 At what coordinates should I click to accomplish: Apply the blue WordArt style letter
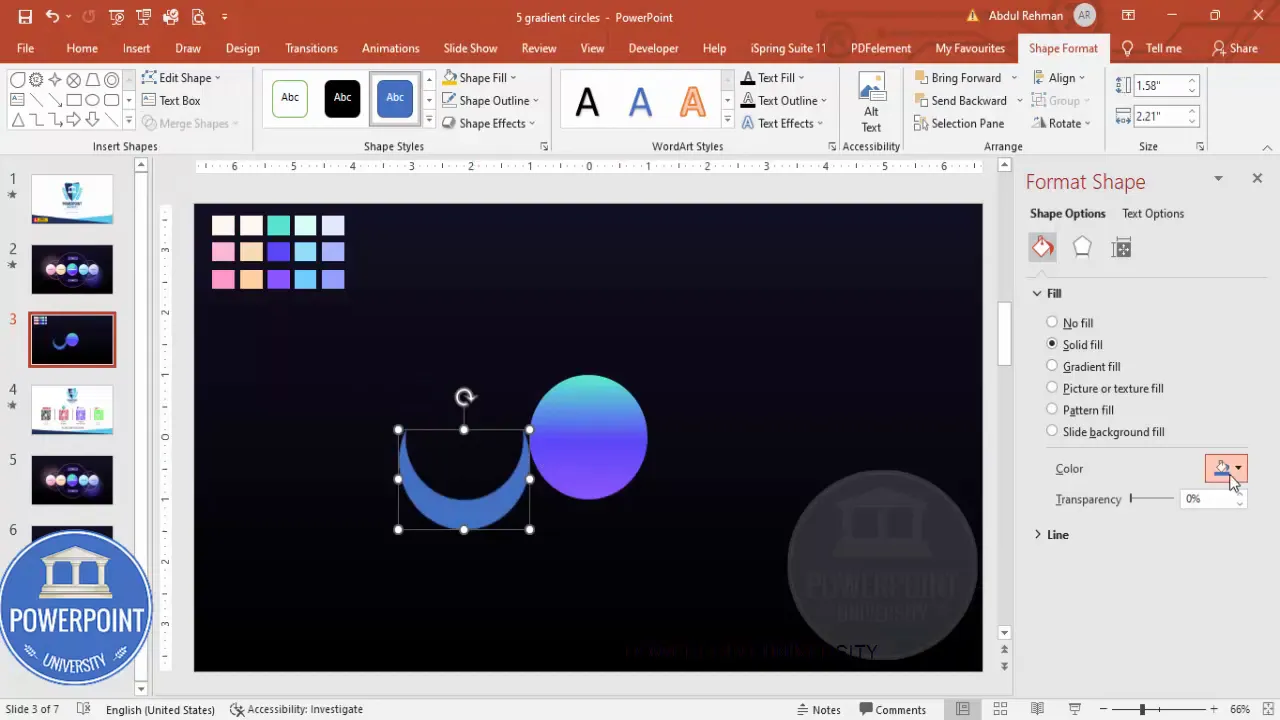pyautogui.click(x=640, y=101)
